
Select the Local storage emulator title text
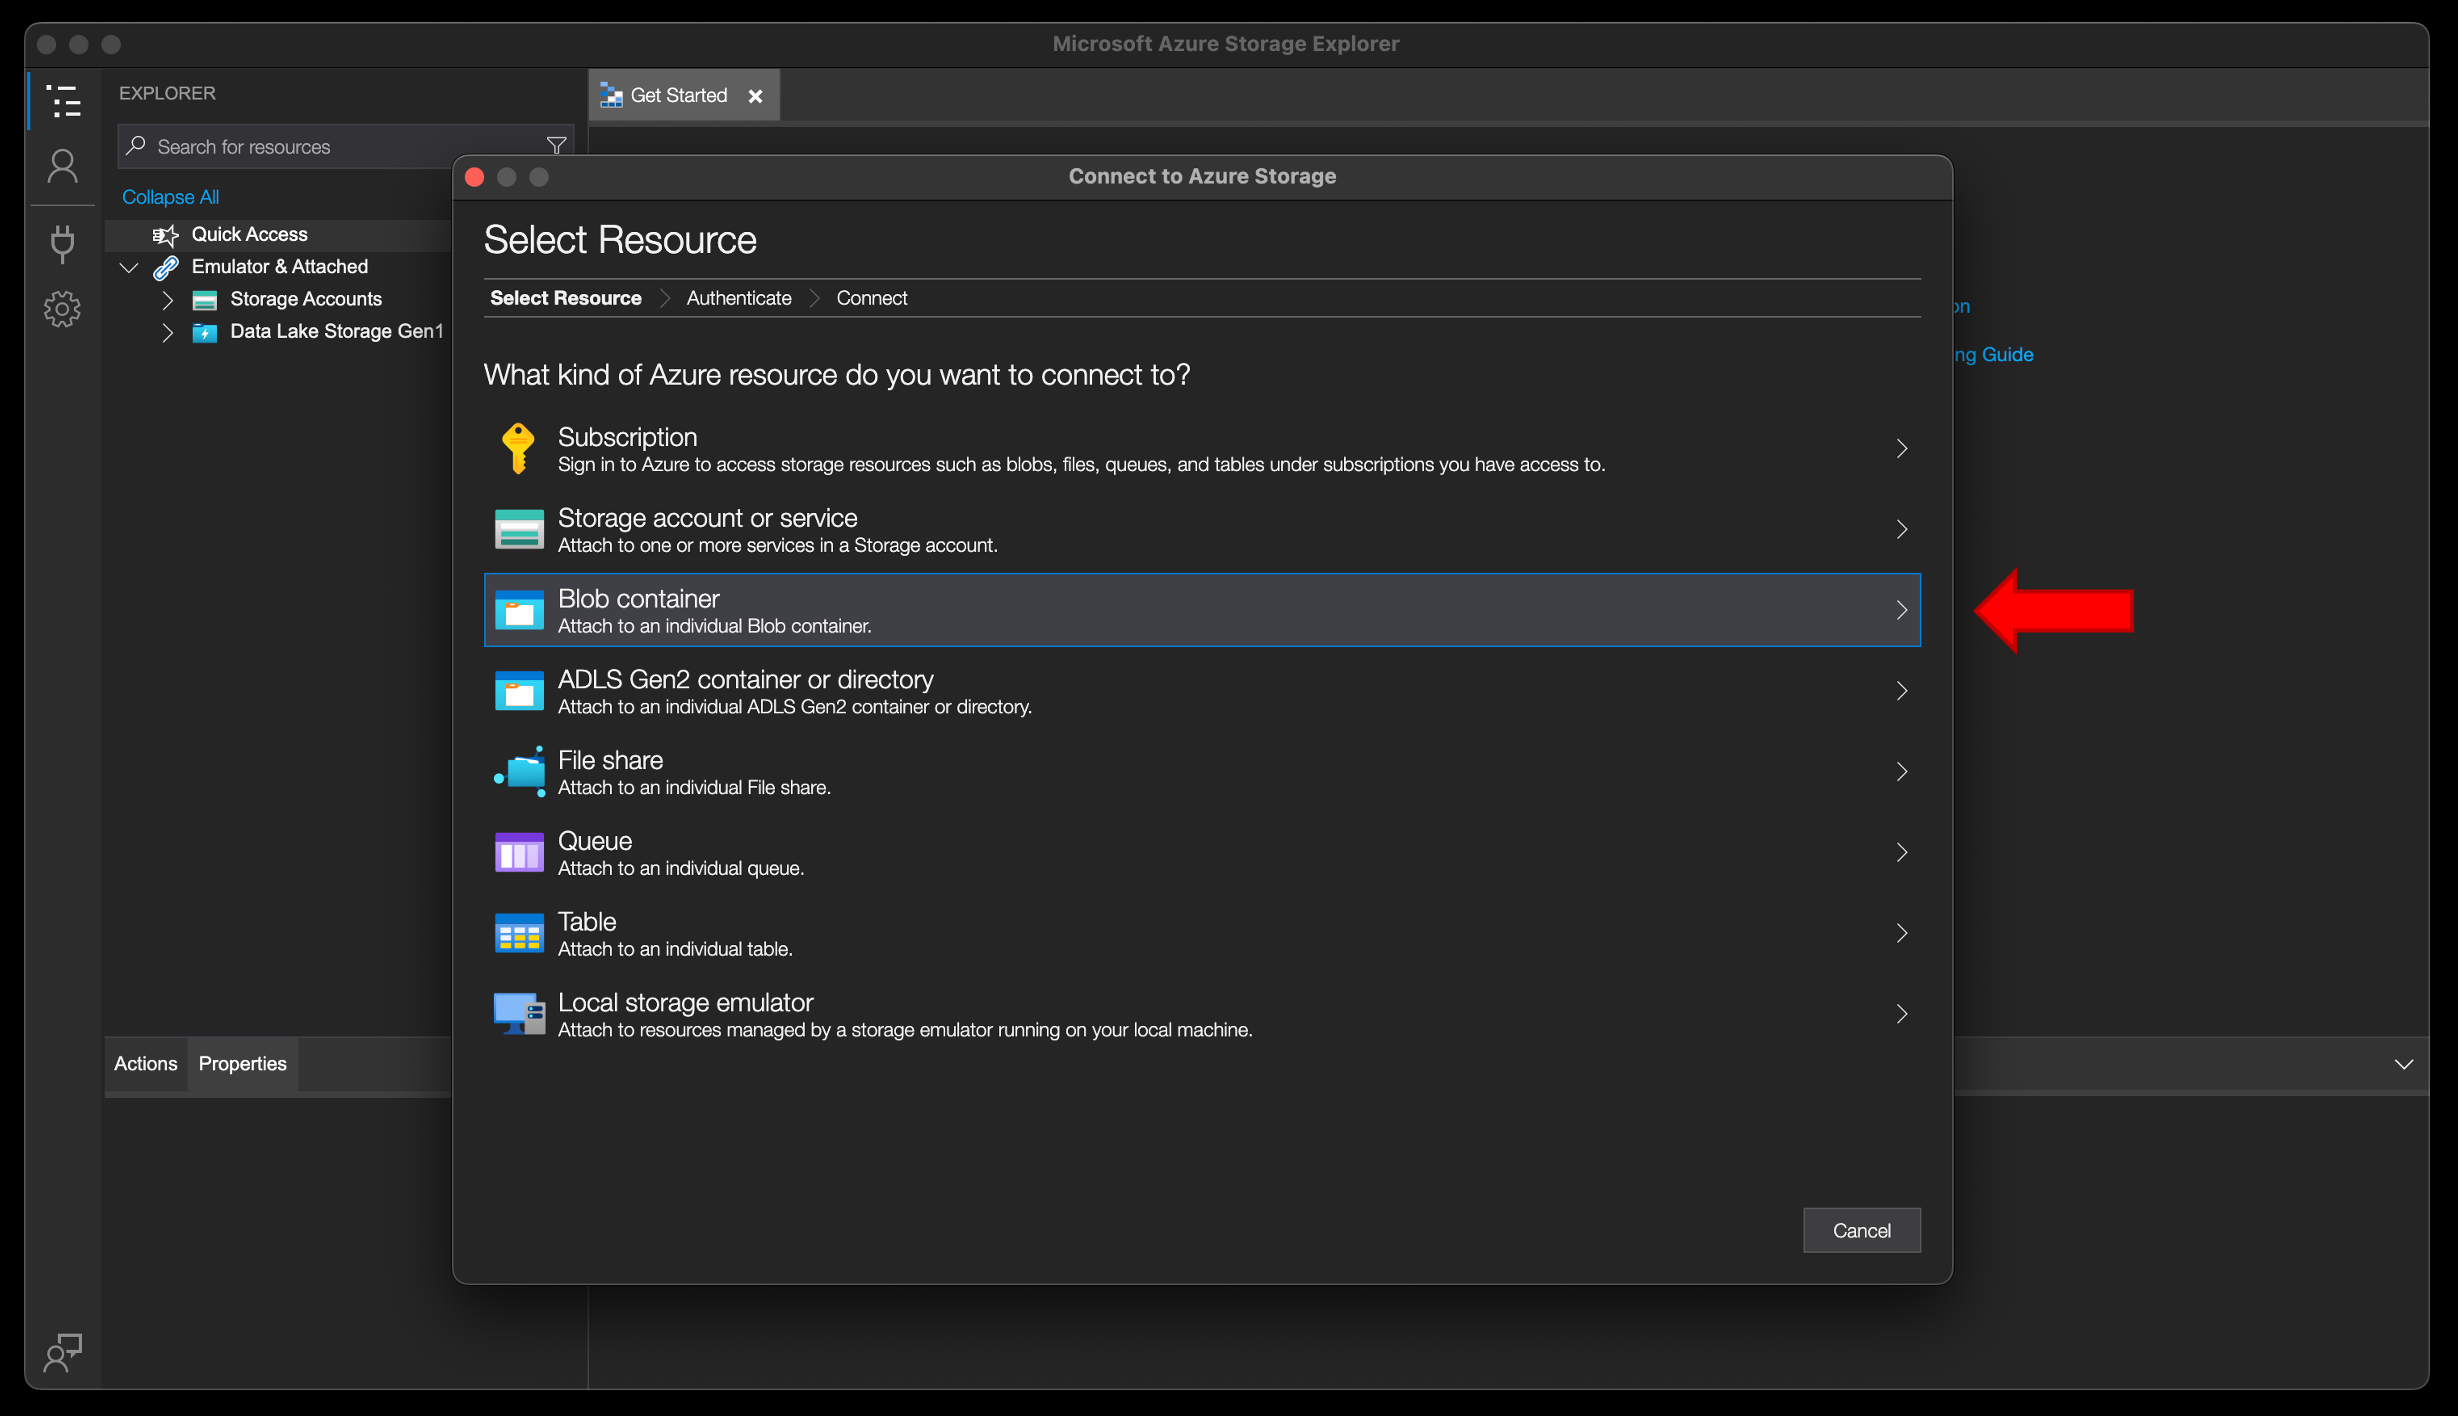(685, 1002)
